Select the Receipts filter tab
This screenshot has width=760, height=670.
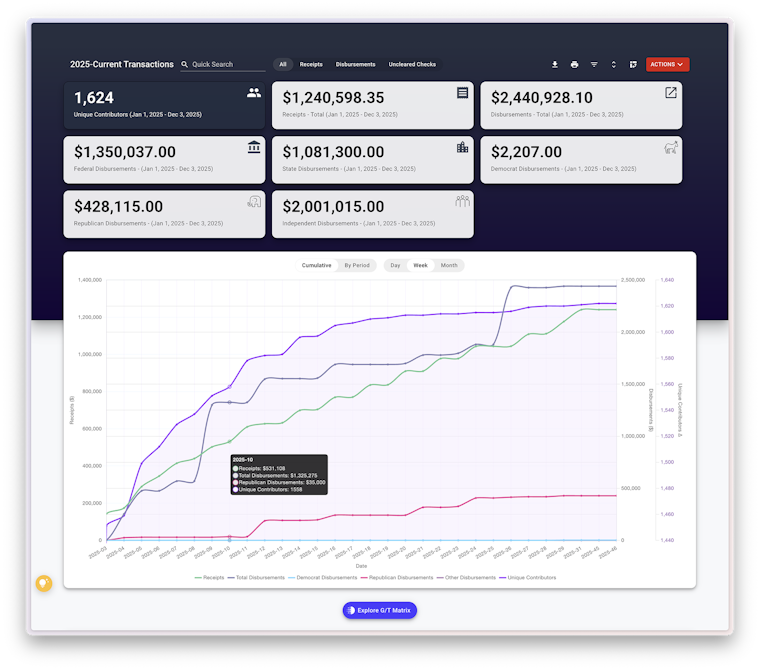tap(311, 64)
